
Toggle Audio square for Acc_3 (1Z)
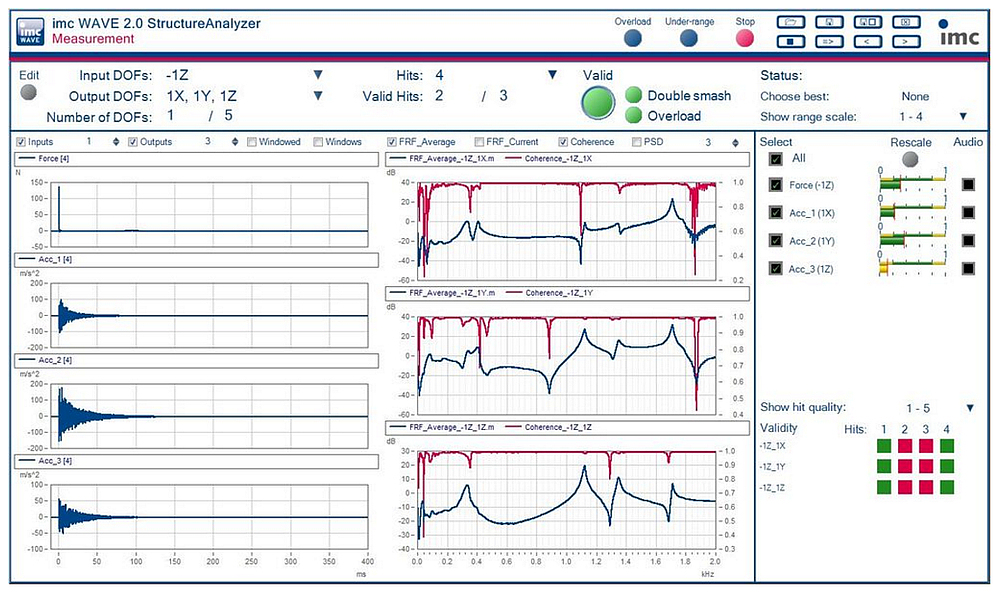coord(968,268)
